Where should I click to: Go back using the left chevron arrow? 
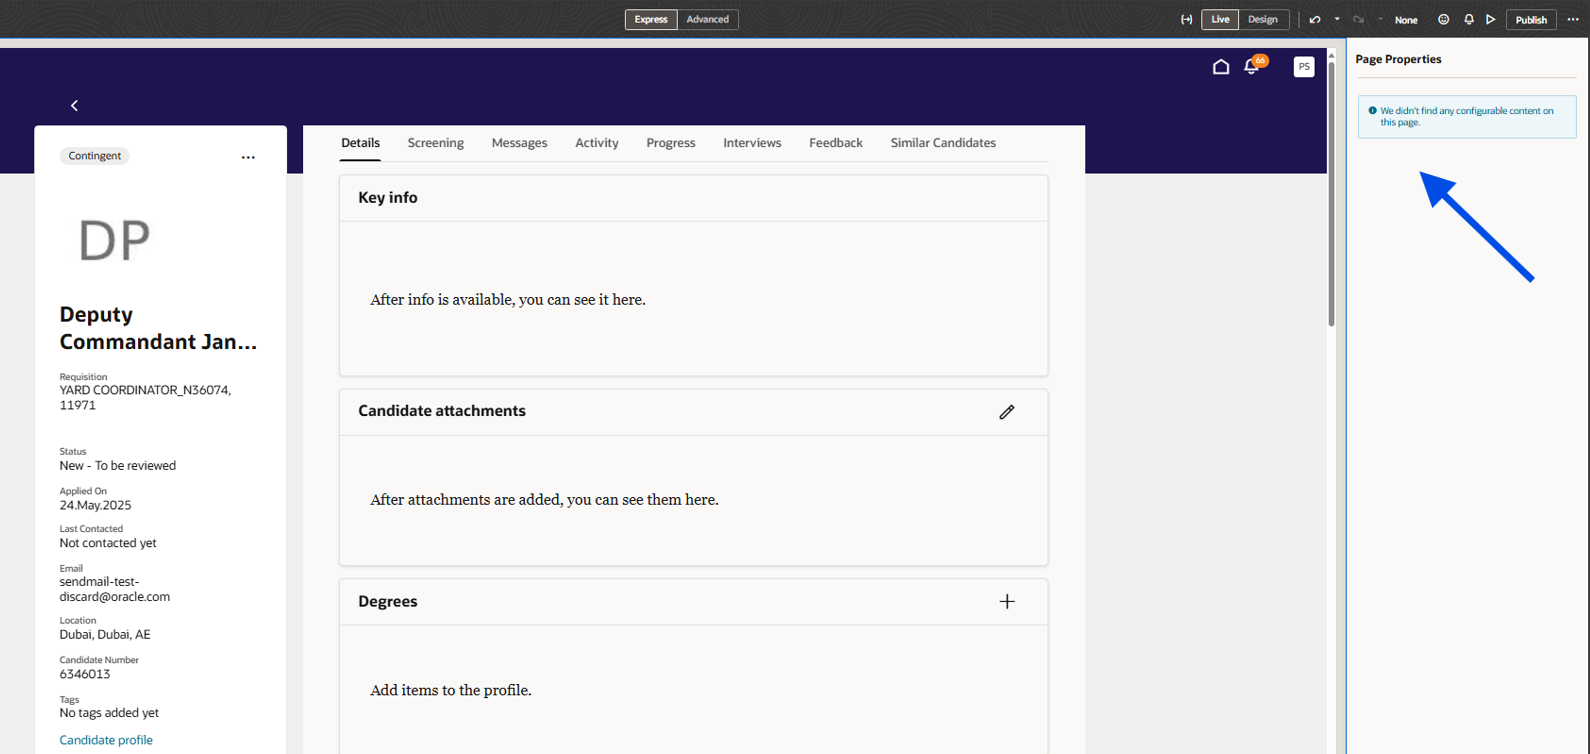tap(74, 105)
